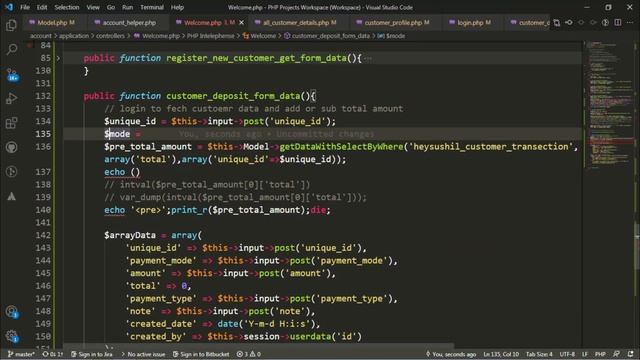
Task: Toggle file blame icon in editor toolbar
Action: click(606, 22)
